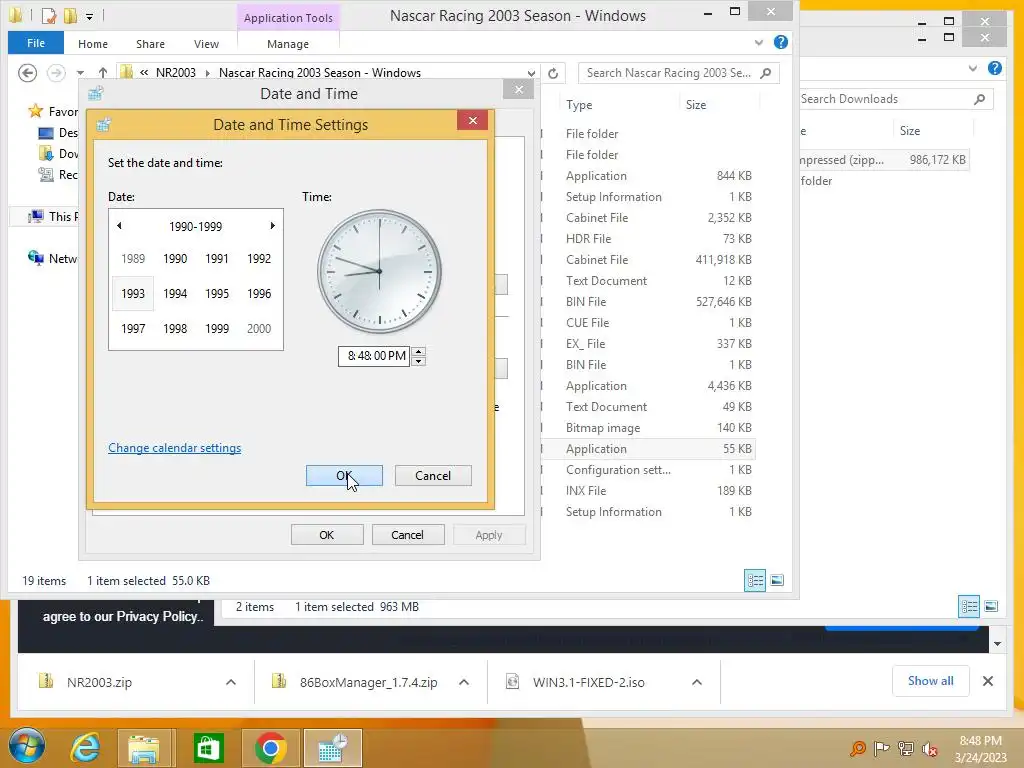
Task: Click Date and Time taskbar icon
Action: 333,748
